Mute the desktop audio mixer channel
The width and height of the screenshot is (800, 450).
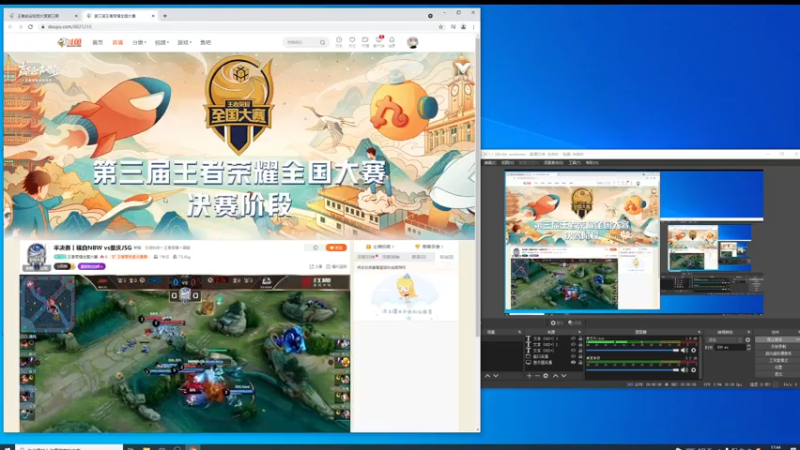coord(684,370)
